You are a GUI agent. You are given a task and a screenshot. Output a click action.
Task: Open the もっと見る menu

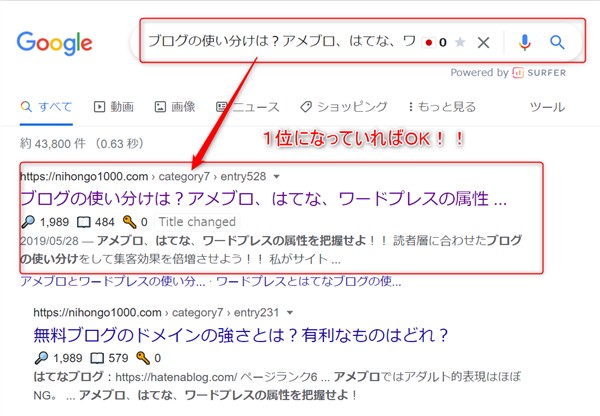(x=442, y=107)
